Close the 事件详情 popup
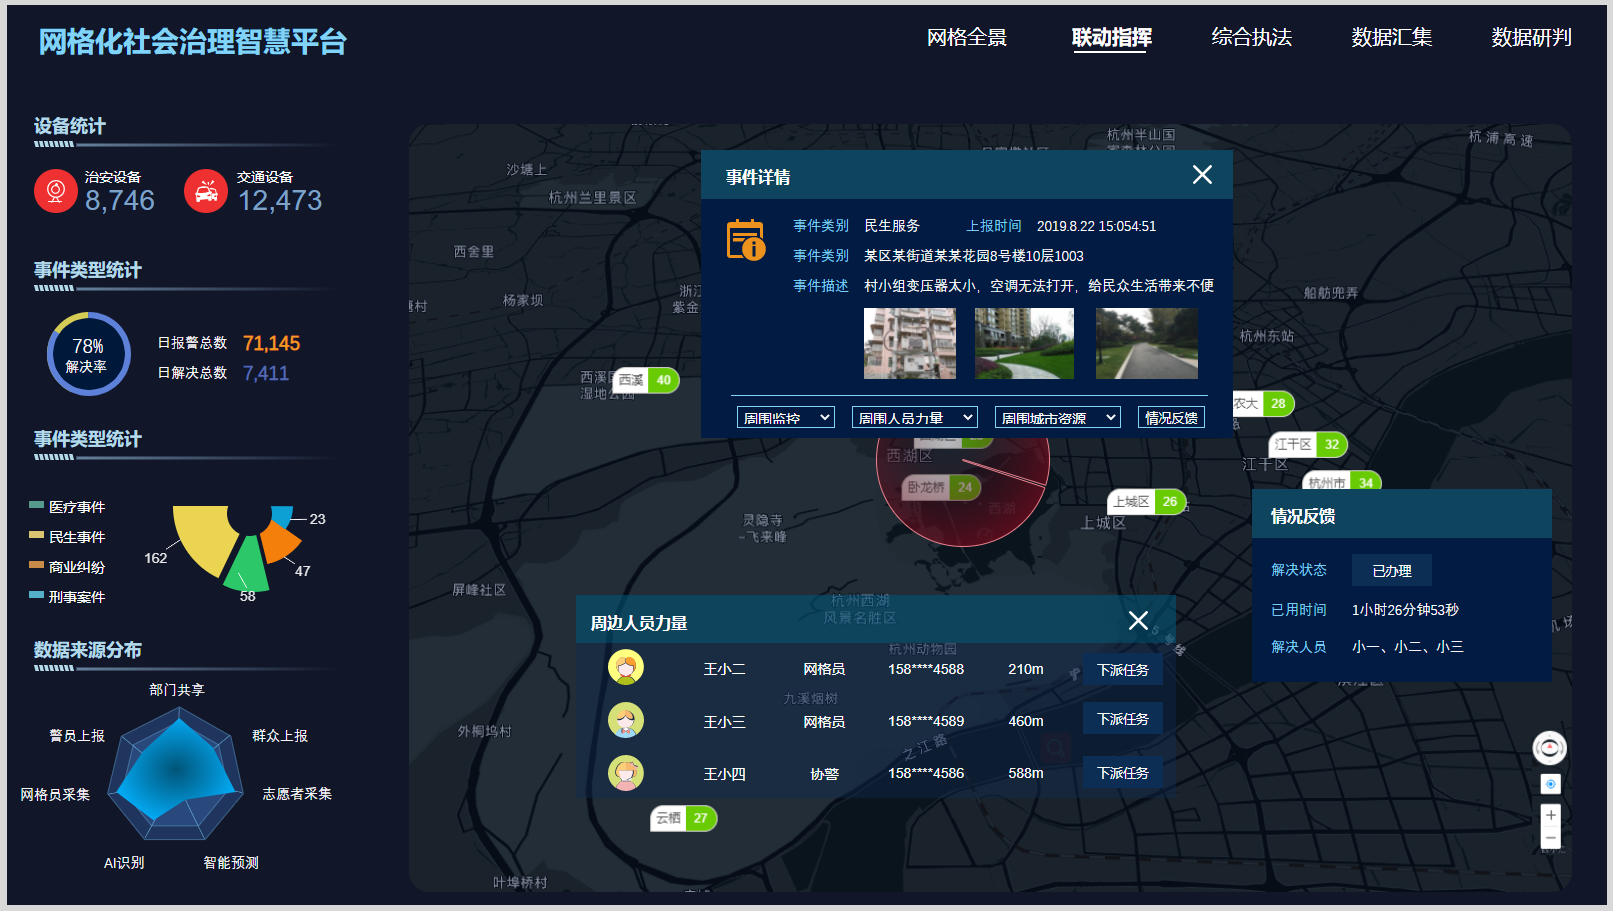Screen dimensions: 1613x911 (1202, 175)
